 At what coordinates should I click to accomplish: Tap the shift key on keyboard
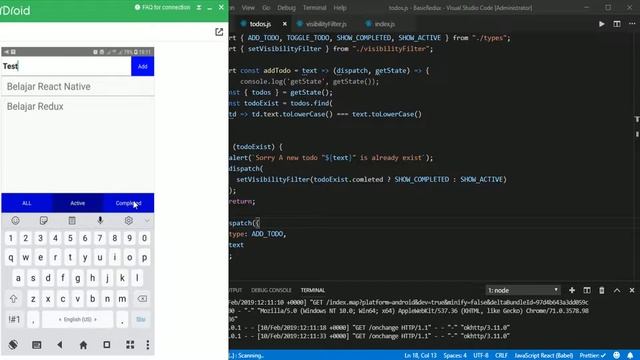(x=13, y=299)
